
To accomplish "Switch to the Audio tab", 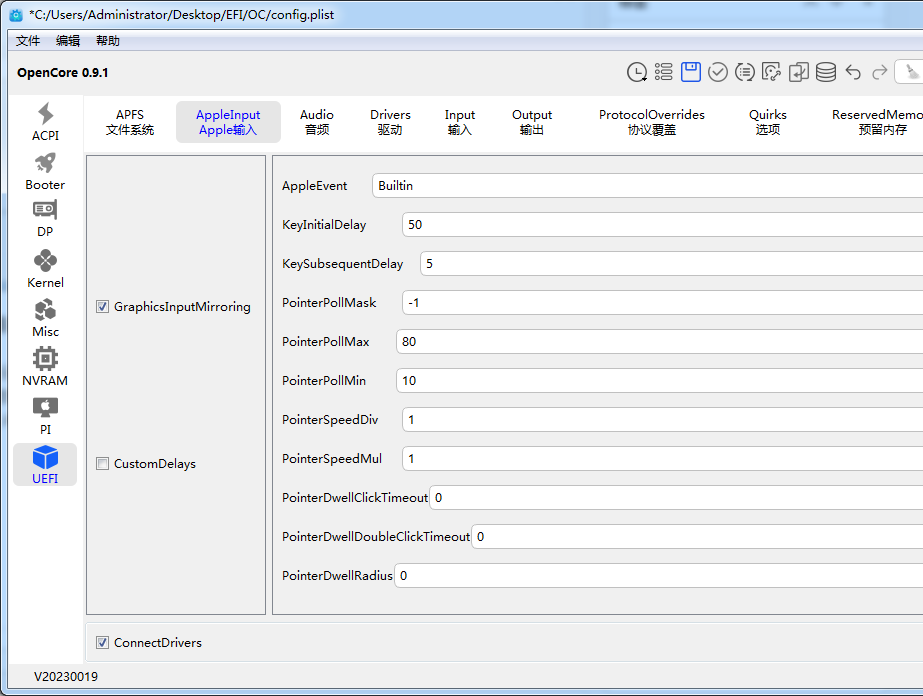I will [317, 122].
